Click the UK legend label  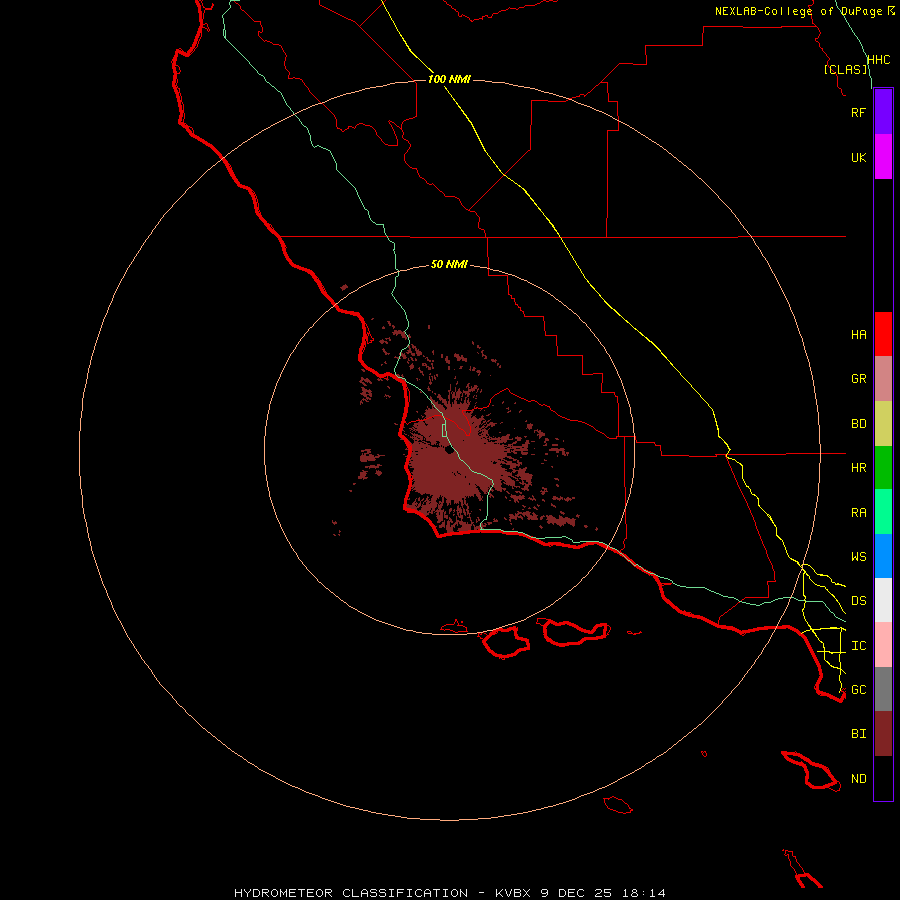pos(858,157)
